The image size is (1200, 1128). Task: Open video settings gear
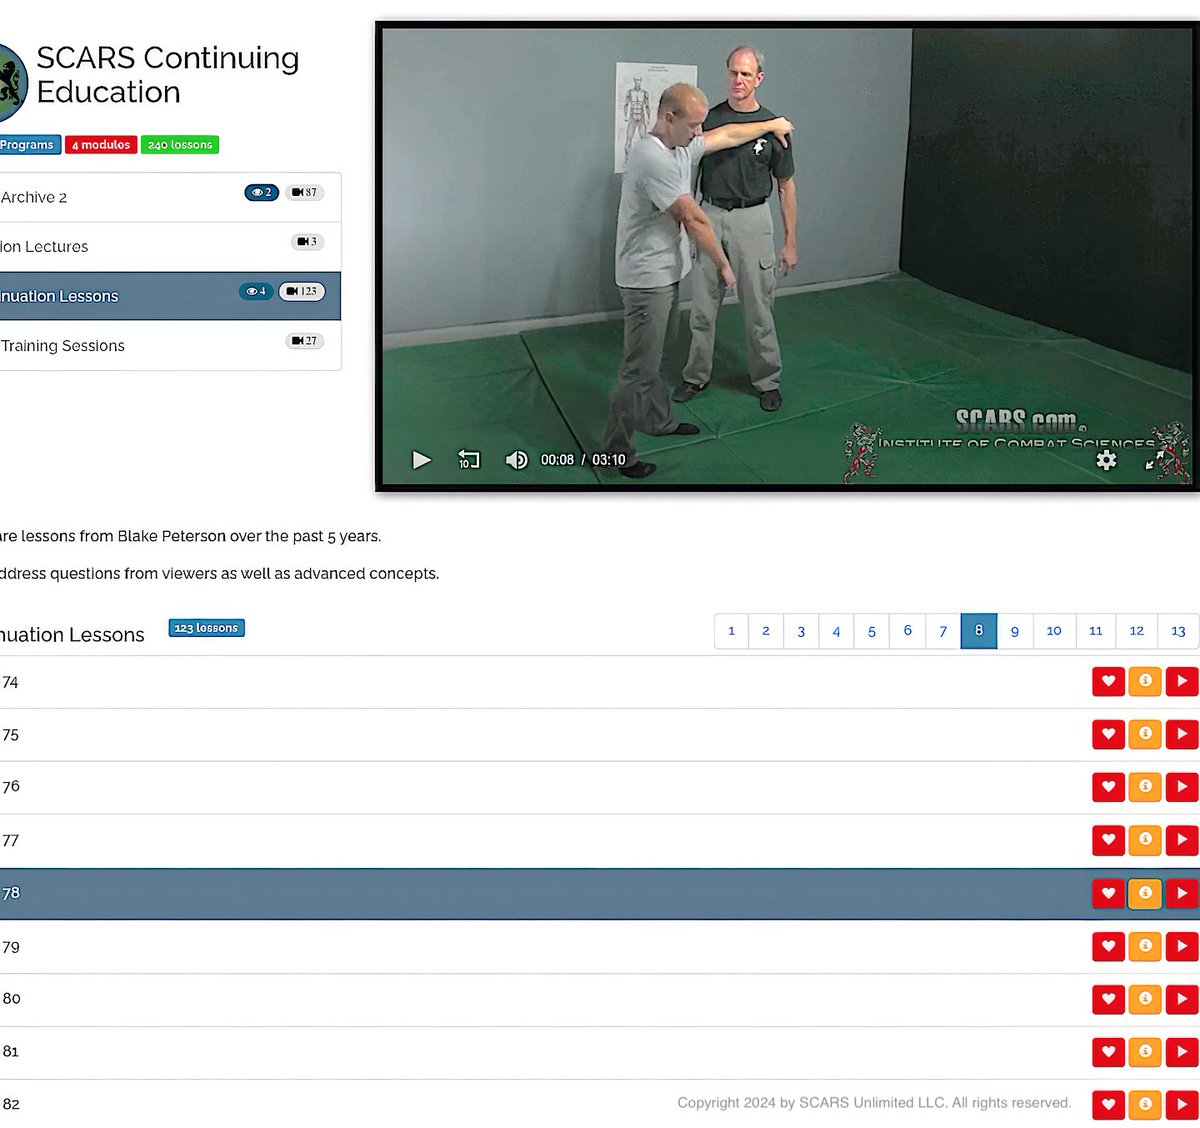click(x=1106, y=460)
